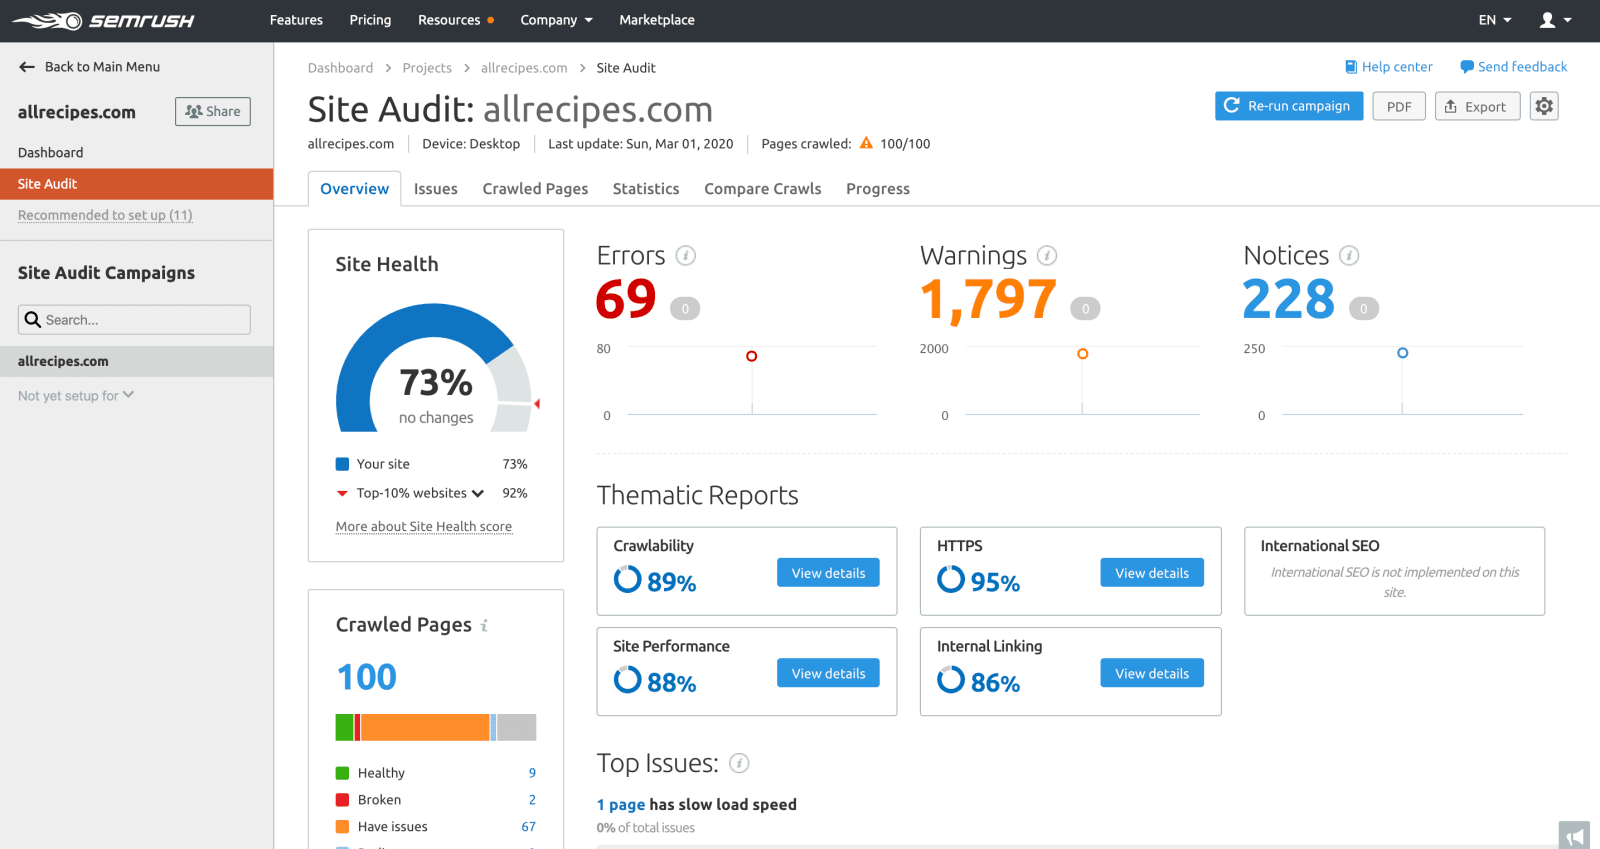Click Re-run campaign button

pos(1289,106)
